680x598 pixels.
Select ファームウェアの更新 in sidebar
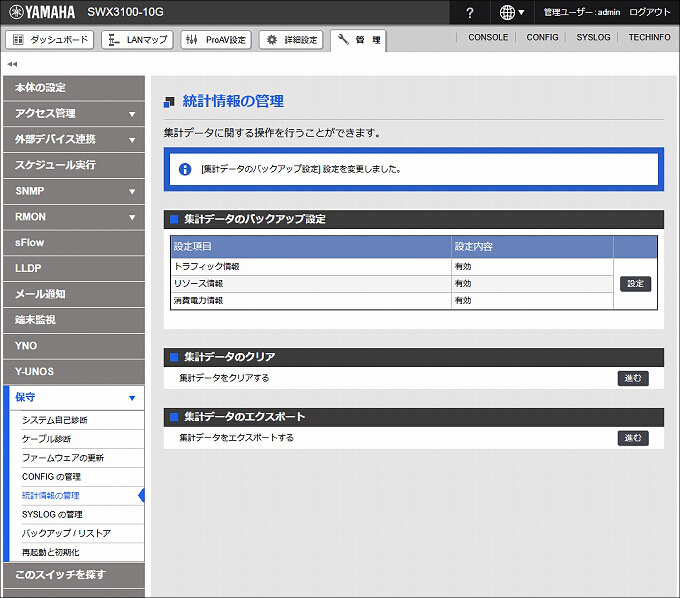coord(63,457)
